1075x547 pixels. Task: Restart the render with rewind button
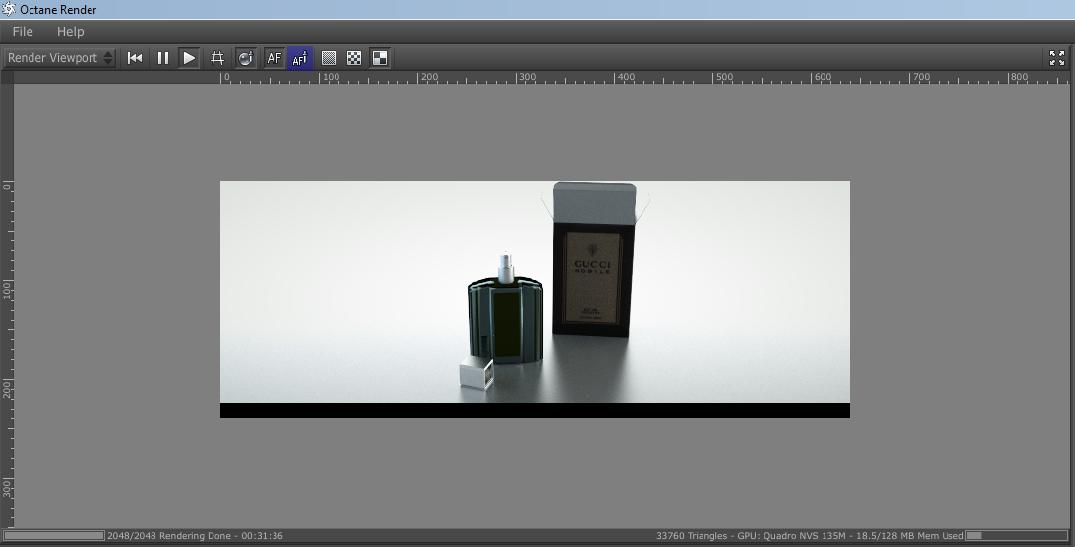pos(135,58)
